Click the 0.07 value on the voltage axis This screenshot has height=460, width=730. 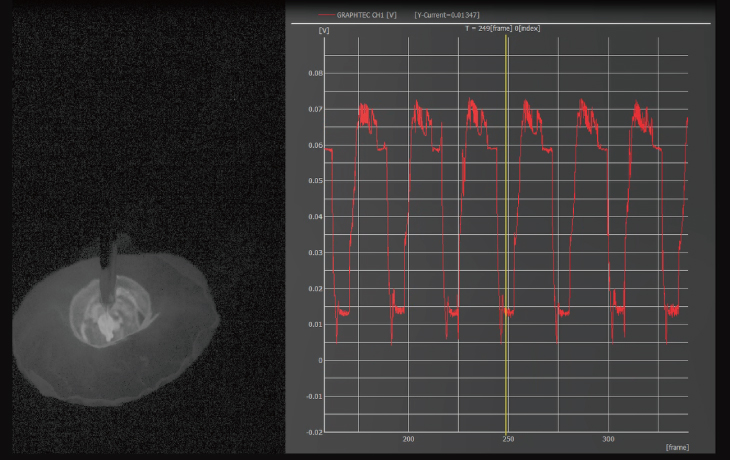[x=316, y=110]
